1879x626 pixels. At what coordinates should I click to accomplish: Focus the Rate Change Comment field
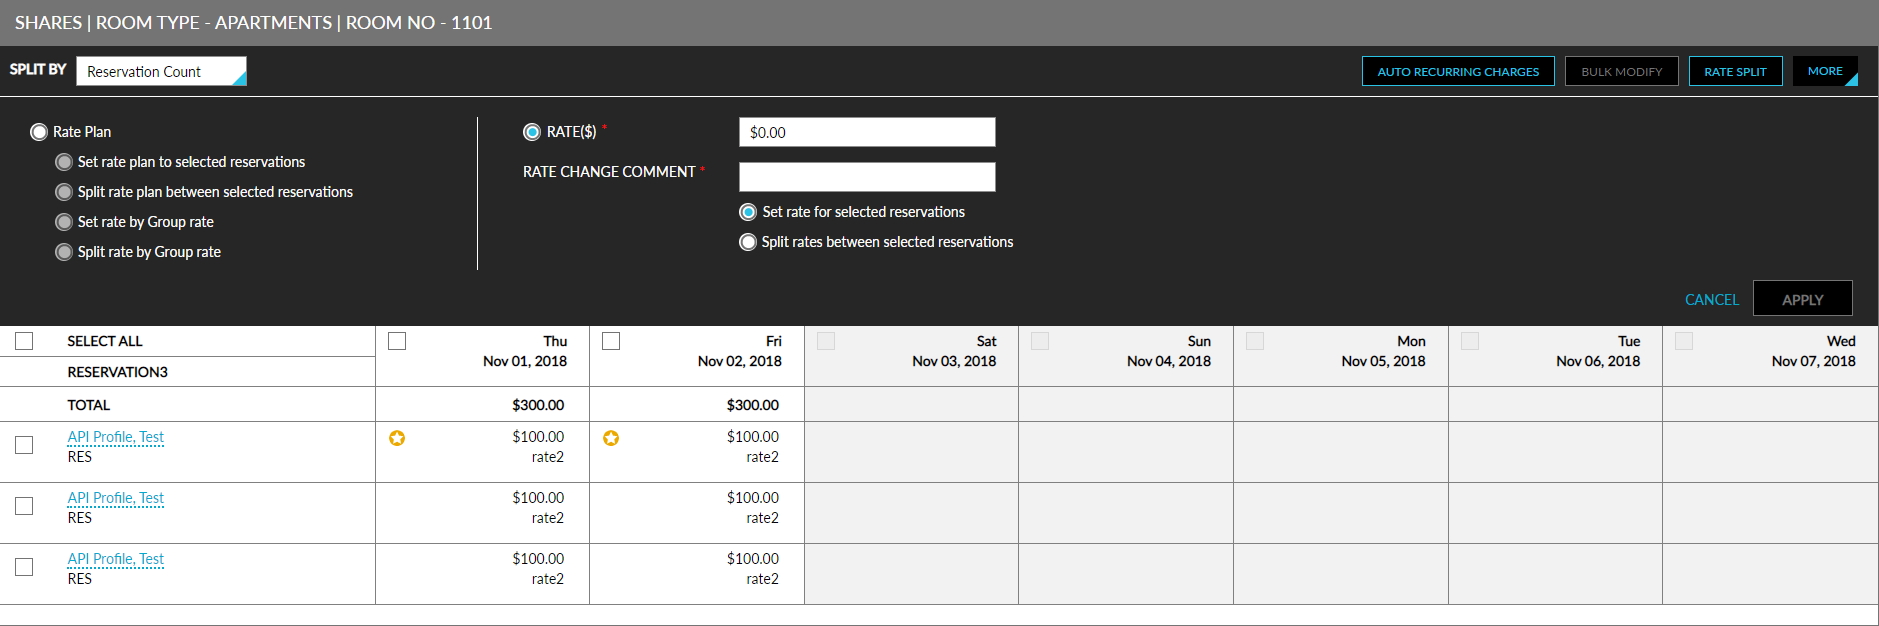(x=866, y=177)
